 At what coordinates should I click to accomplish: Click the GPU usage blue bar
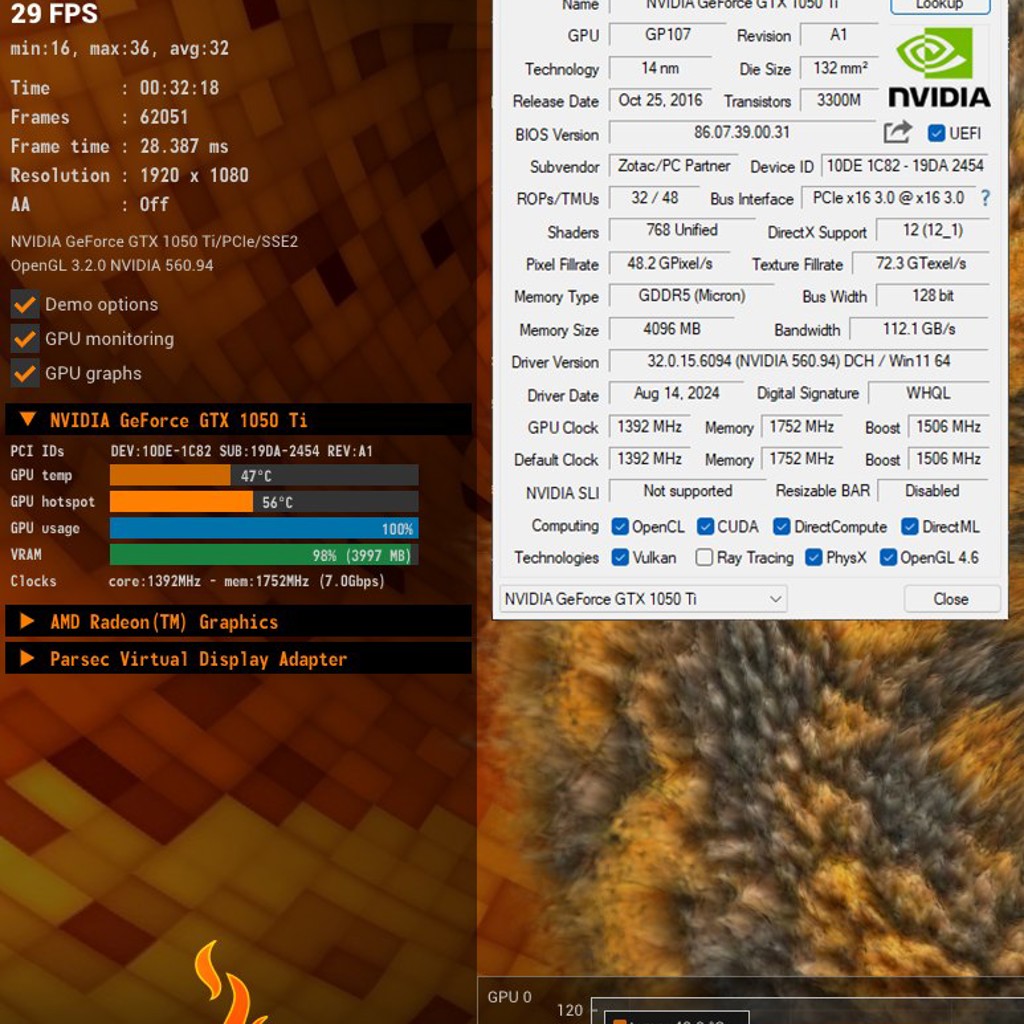point(264,528)
